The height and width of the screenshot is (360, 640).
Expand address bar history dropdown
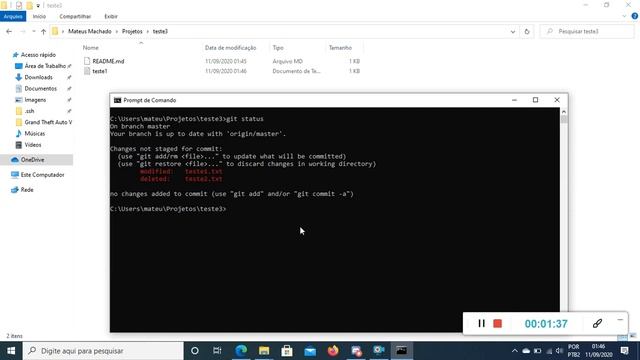pyautogui.click(x=513, y=31)
